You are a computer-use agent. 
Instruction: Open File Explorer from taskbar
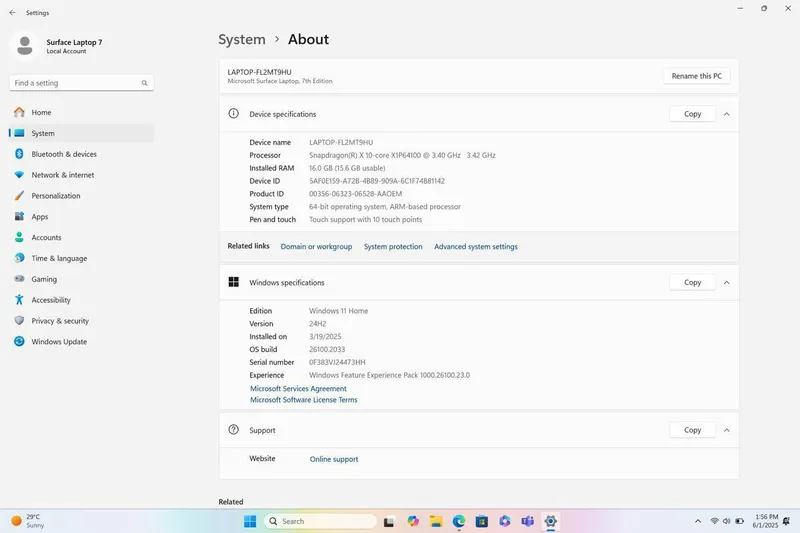click(x=436, y=521)
